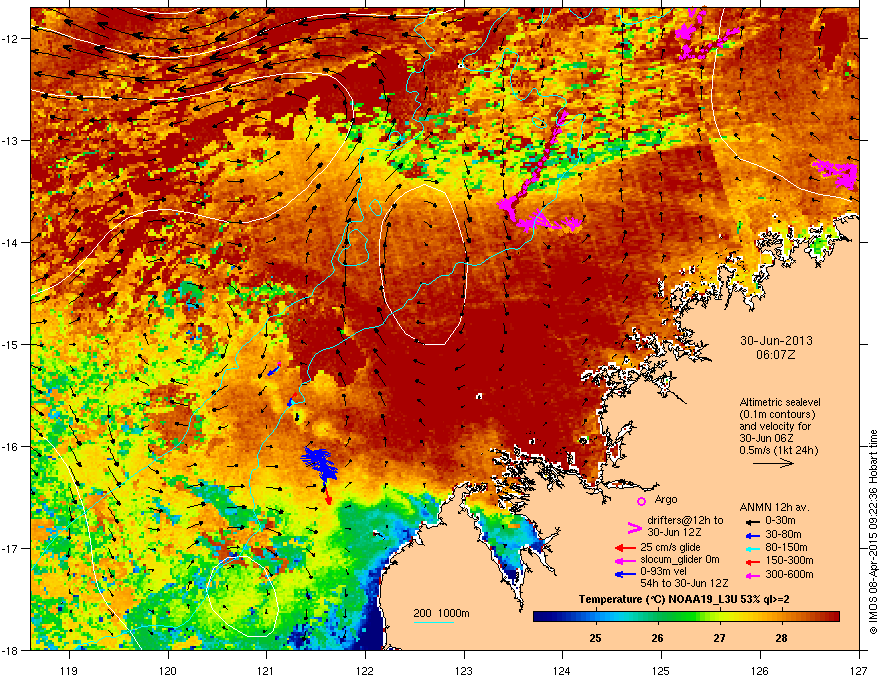Click the -17 latitude axis label
880x680 pixels.
pos(11,548)
